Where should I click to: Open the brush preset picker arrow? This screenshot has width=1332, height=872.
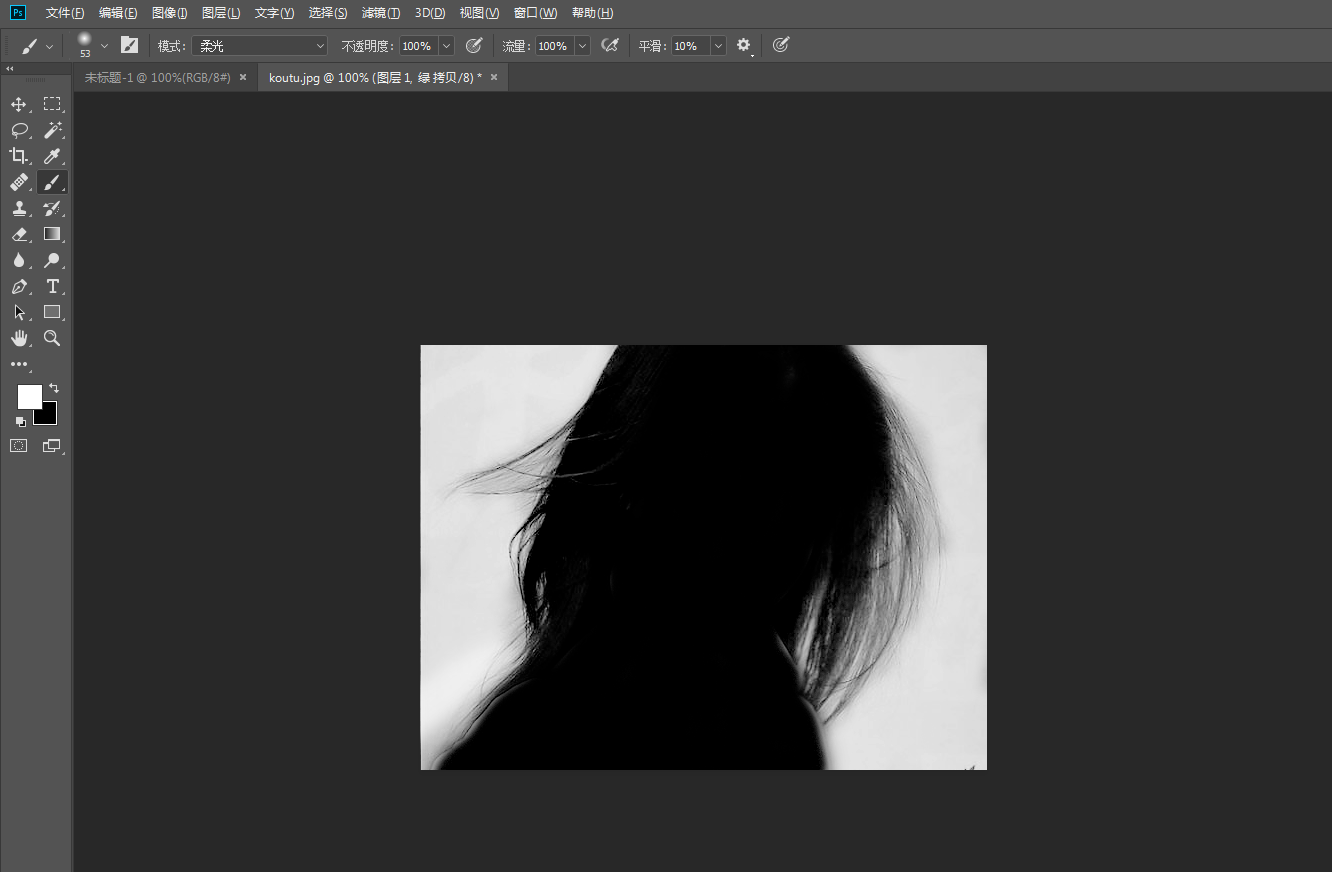coord(104,46)
